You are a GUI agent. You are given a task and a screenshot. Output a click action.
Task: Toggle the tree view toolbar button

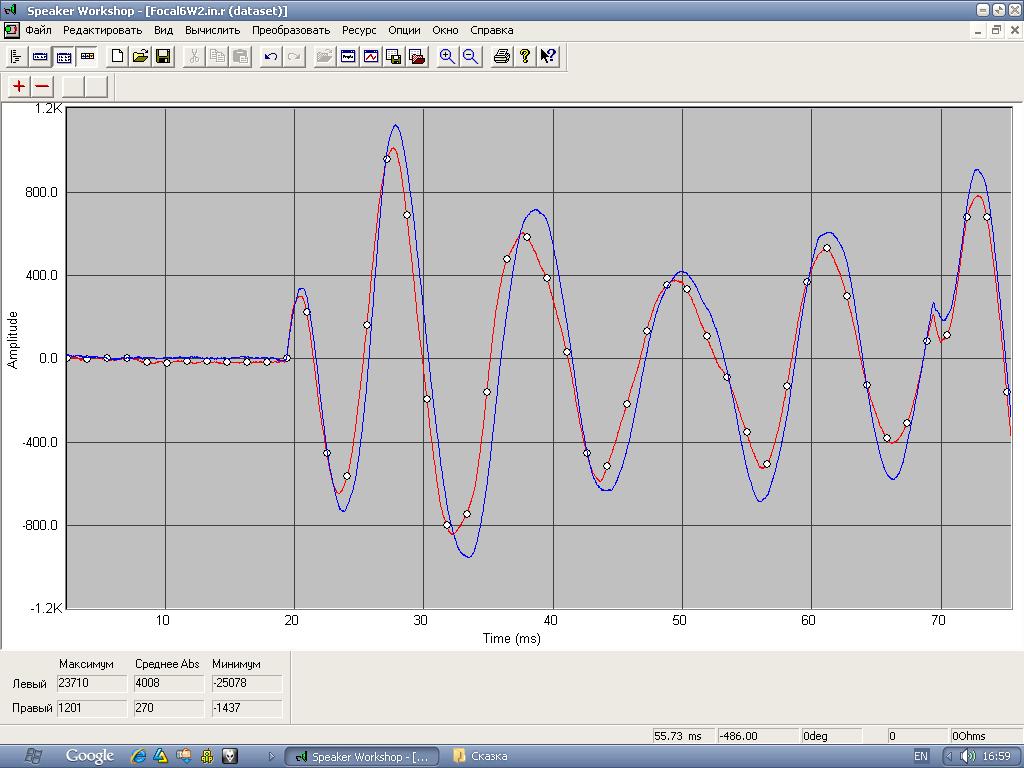[17, 57]
